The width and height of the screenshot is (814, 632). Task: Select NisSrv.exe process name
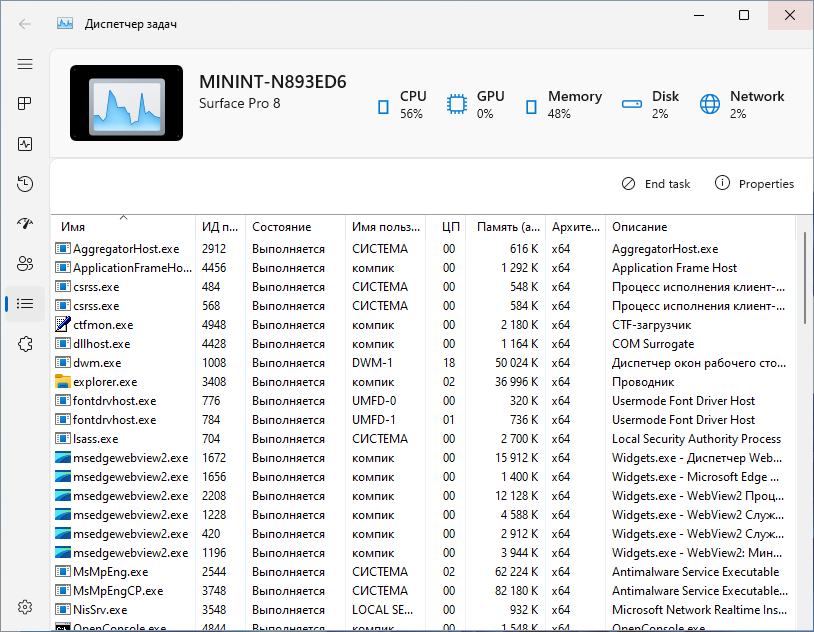100,610
